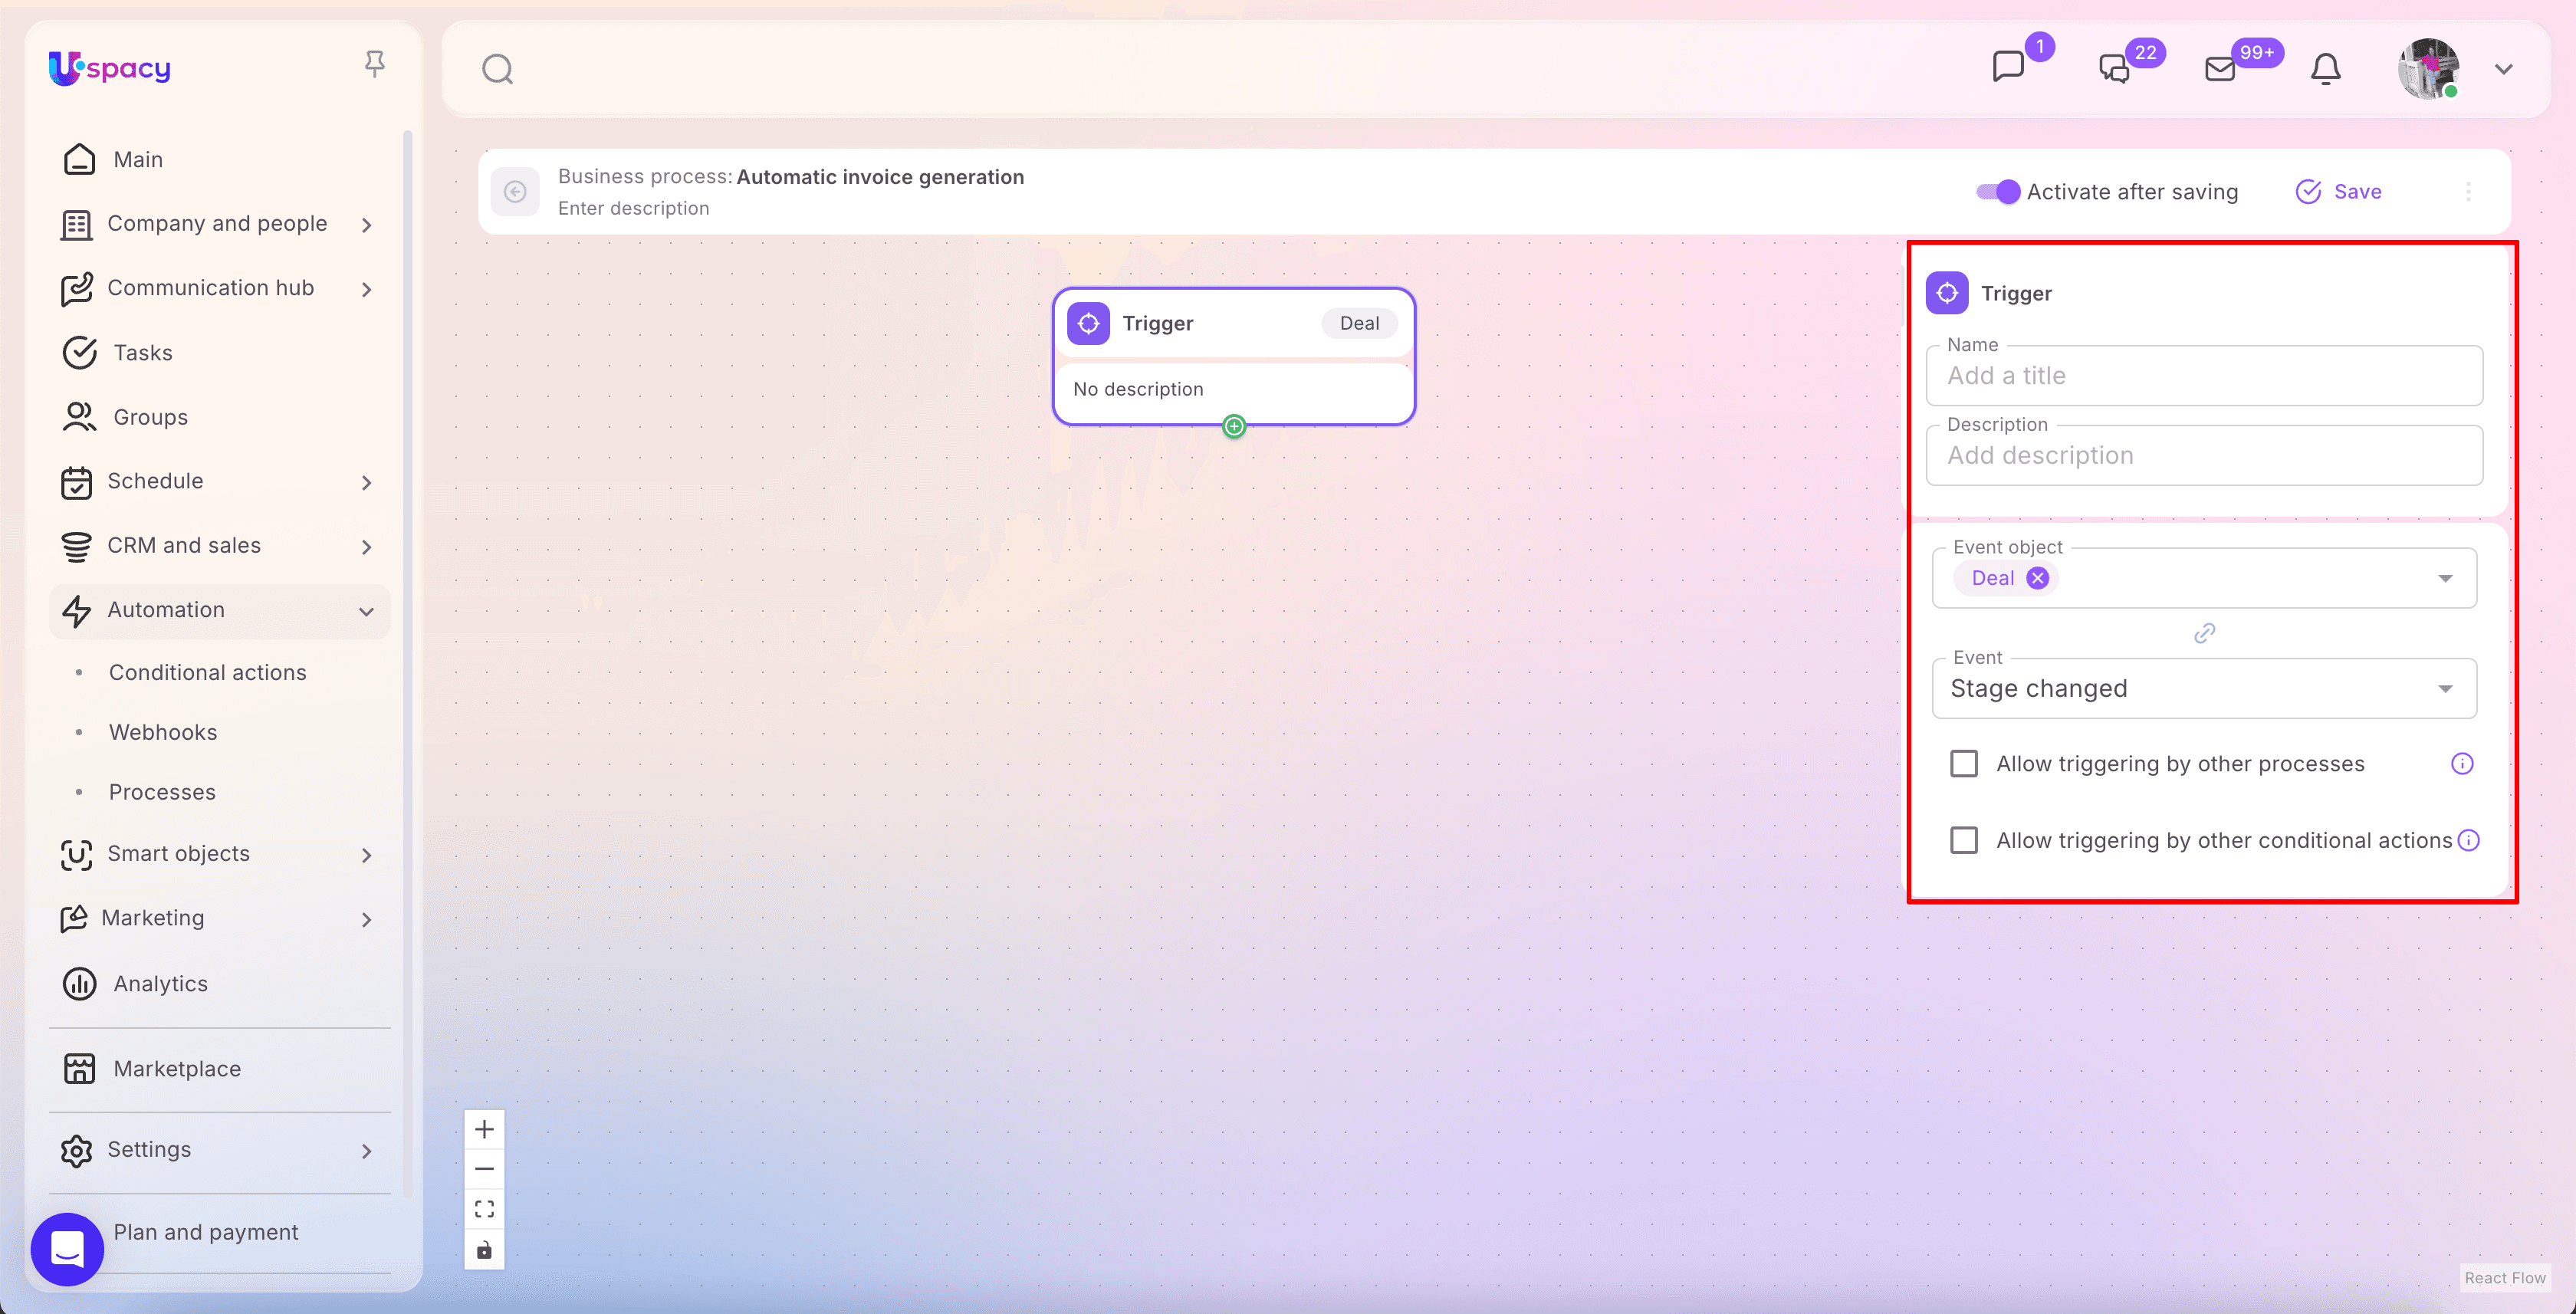Click the Schedule calendar icon

coord(76,482)
